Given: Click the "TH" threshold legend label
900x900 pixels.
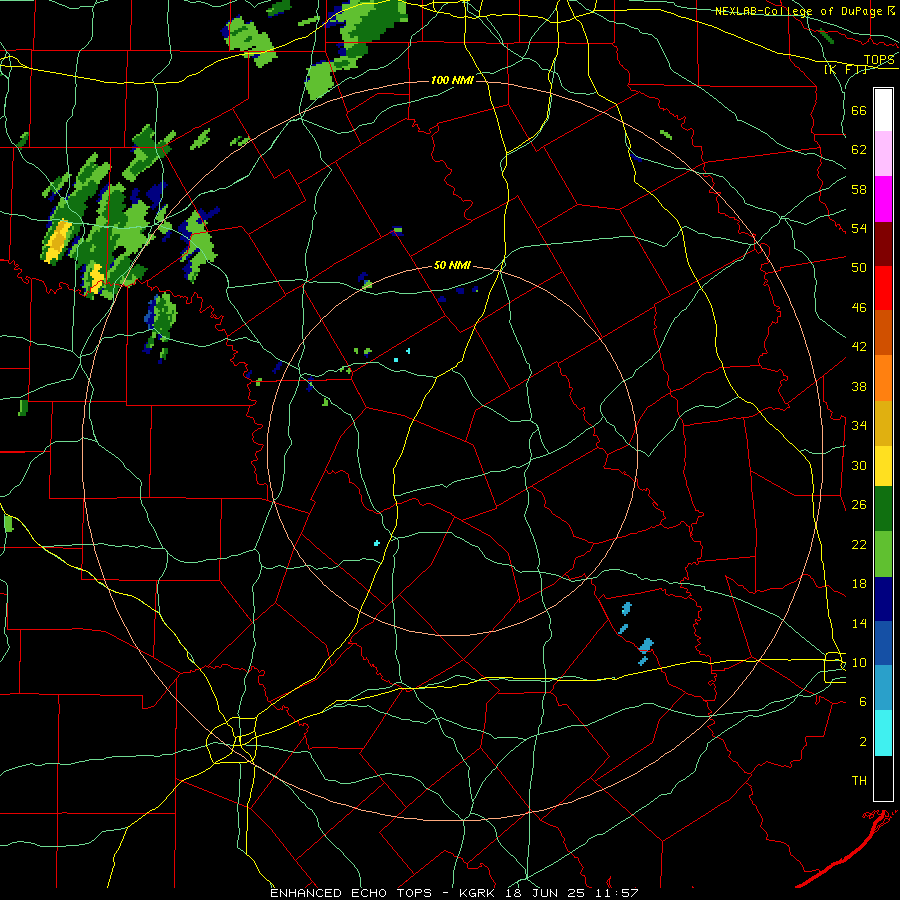Looking at the screenshot, I should click(859, 781).
